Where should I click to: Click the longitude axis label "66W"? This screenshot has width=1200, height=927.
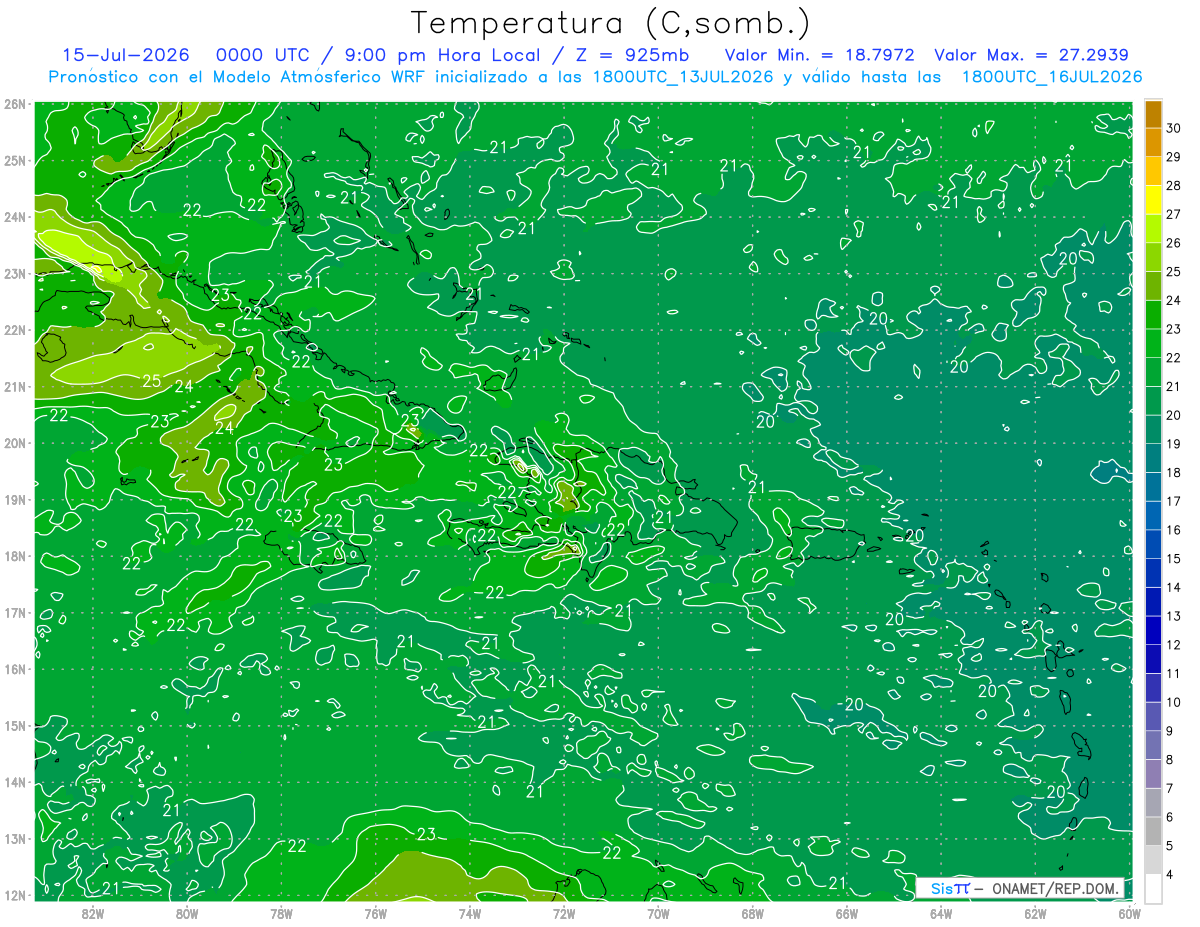click(847, 914)
